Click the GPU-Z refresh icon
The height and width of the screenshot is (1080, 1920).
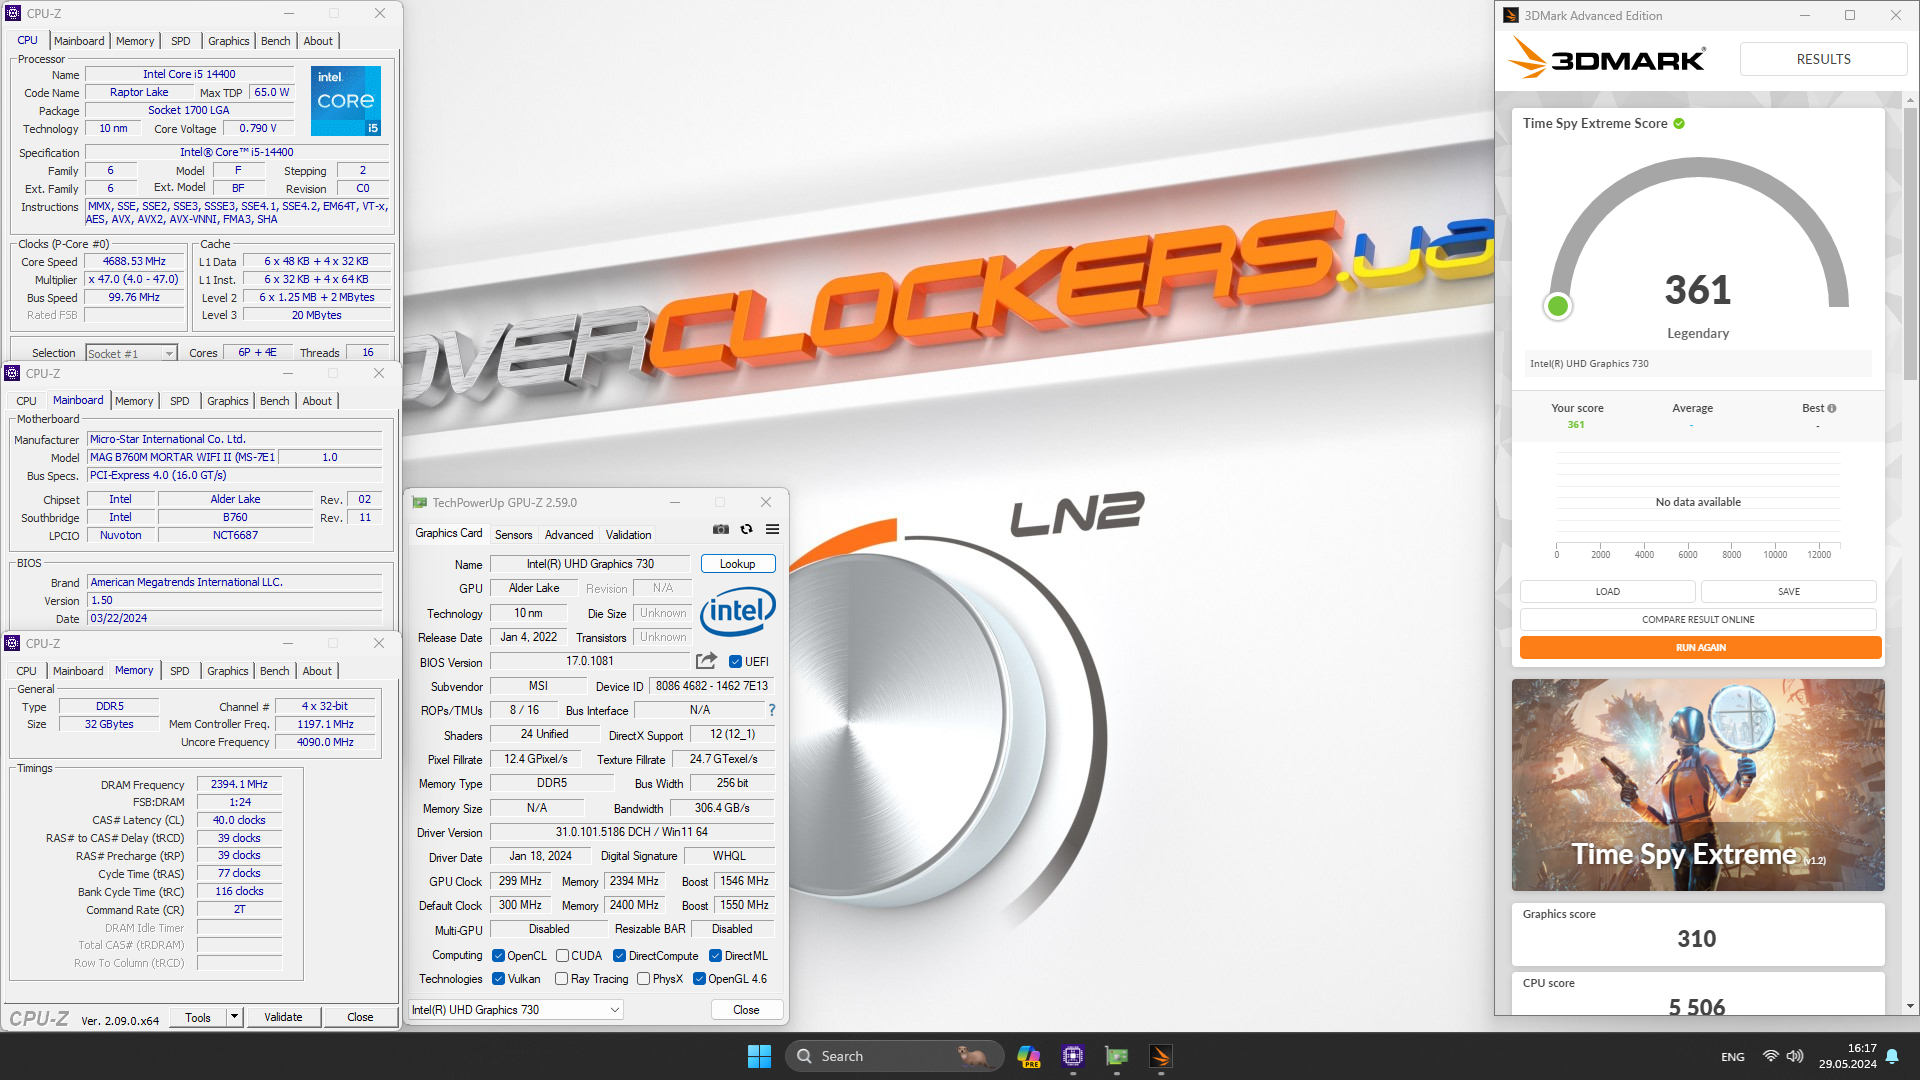coord(746,530)
